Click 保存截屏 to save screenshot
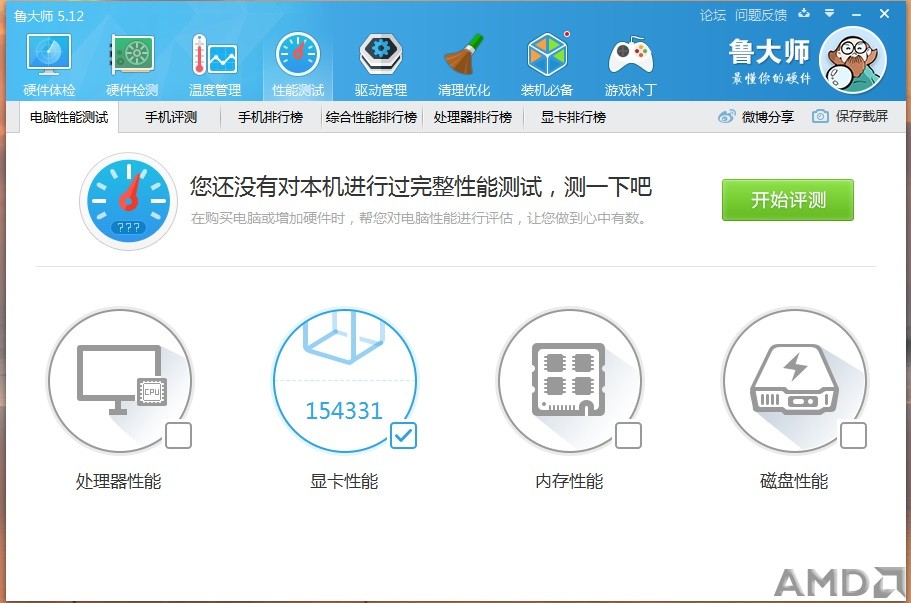 pos(850,116)
